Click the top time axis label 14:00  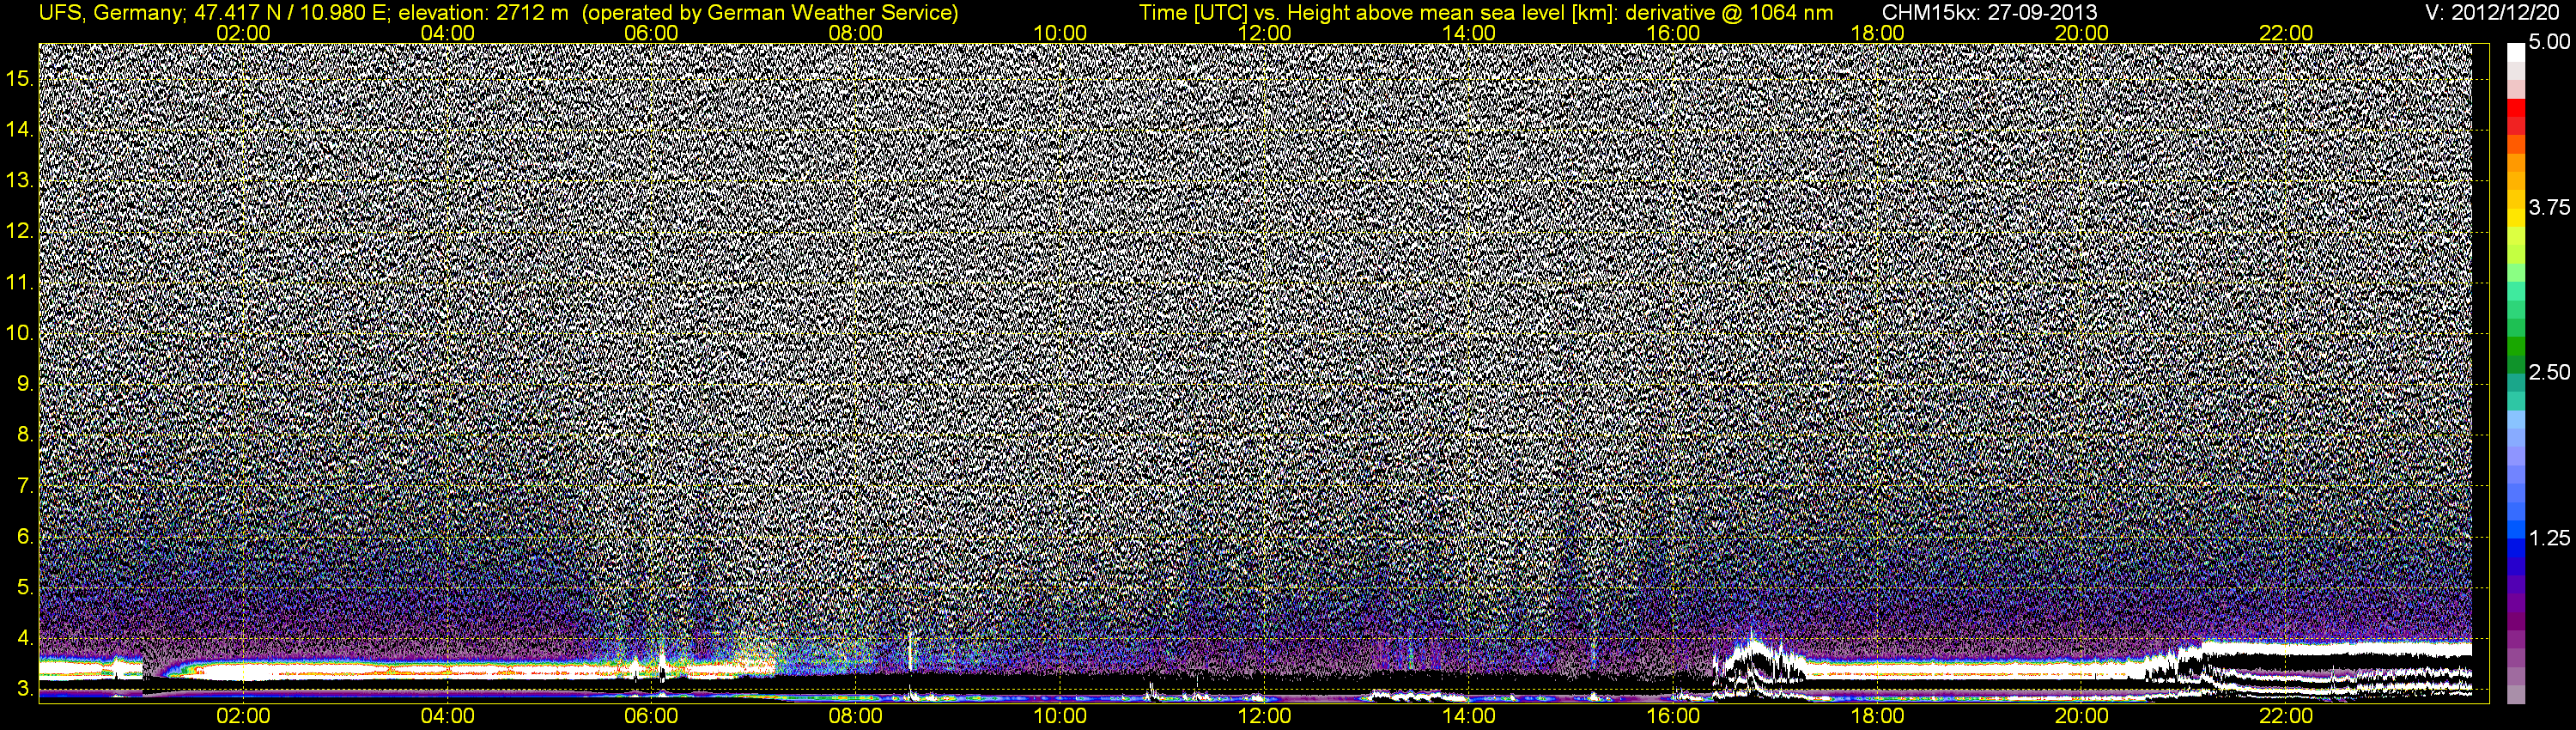(1469, 33)
